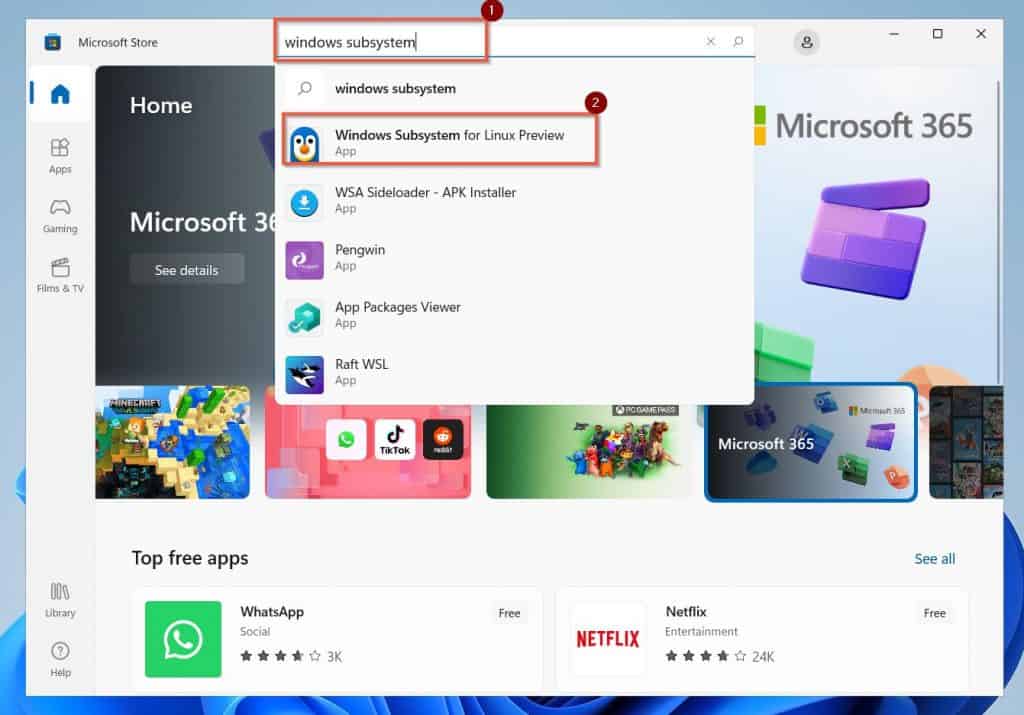Click the Social category label
Screen dimensions: 1024x715
pos(255,631)
